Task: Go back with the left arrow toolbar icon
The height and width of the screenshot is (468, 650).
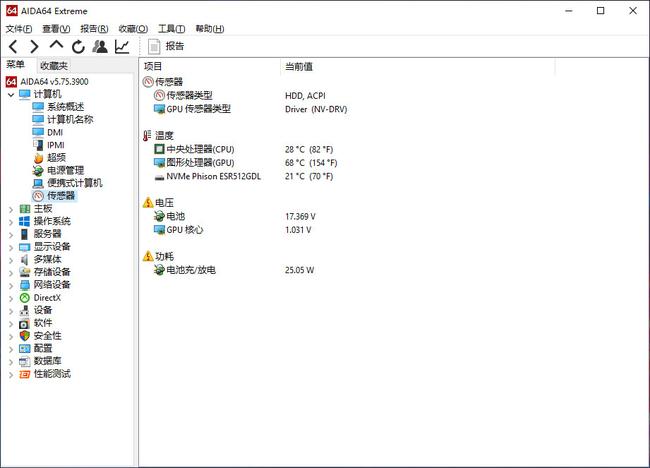Action: (13, 46)
